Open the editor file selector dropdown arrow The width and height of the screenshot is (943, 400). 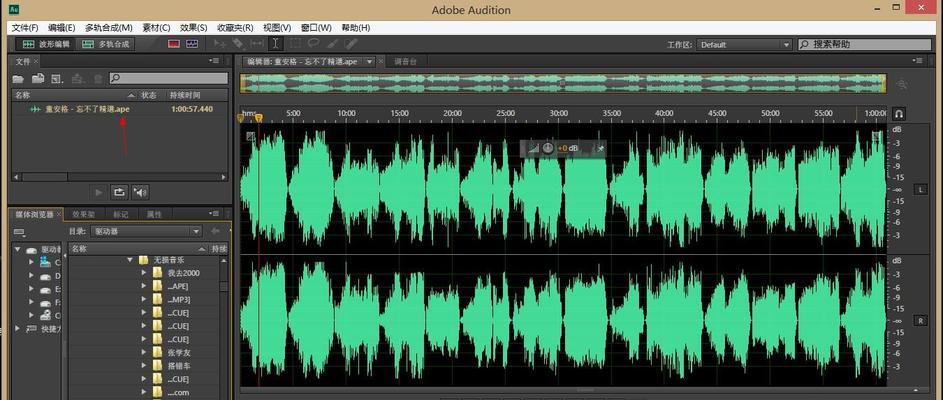pyautogui.click(x=369, y=61)
